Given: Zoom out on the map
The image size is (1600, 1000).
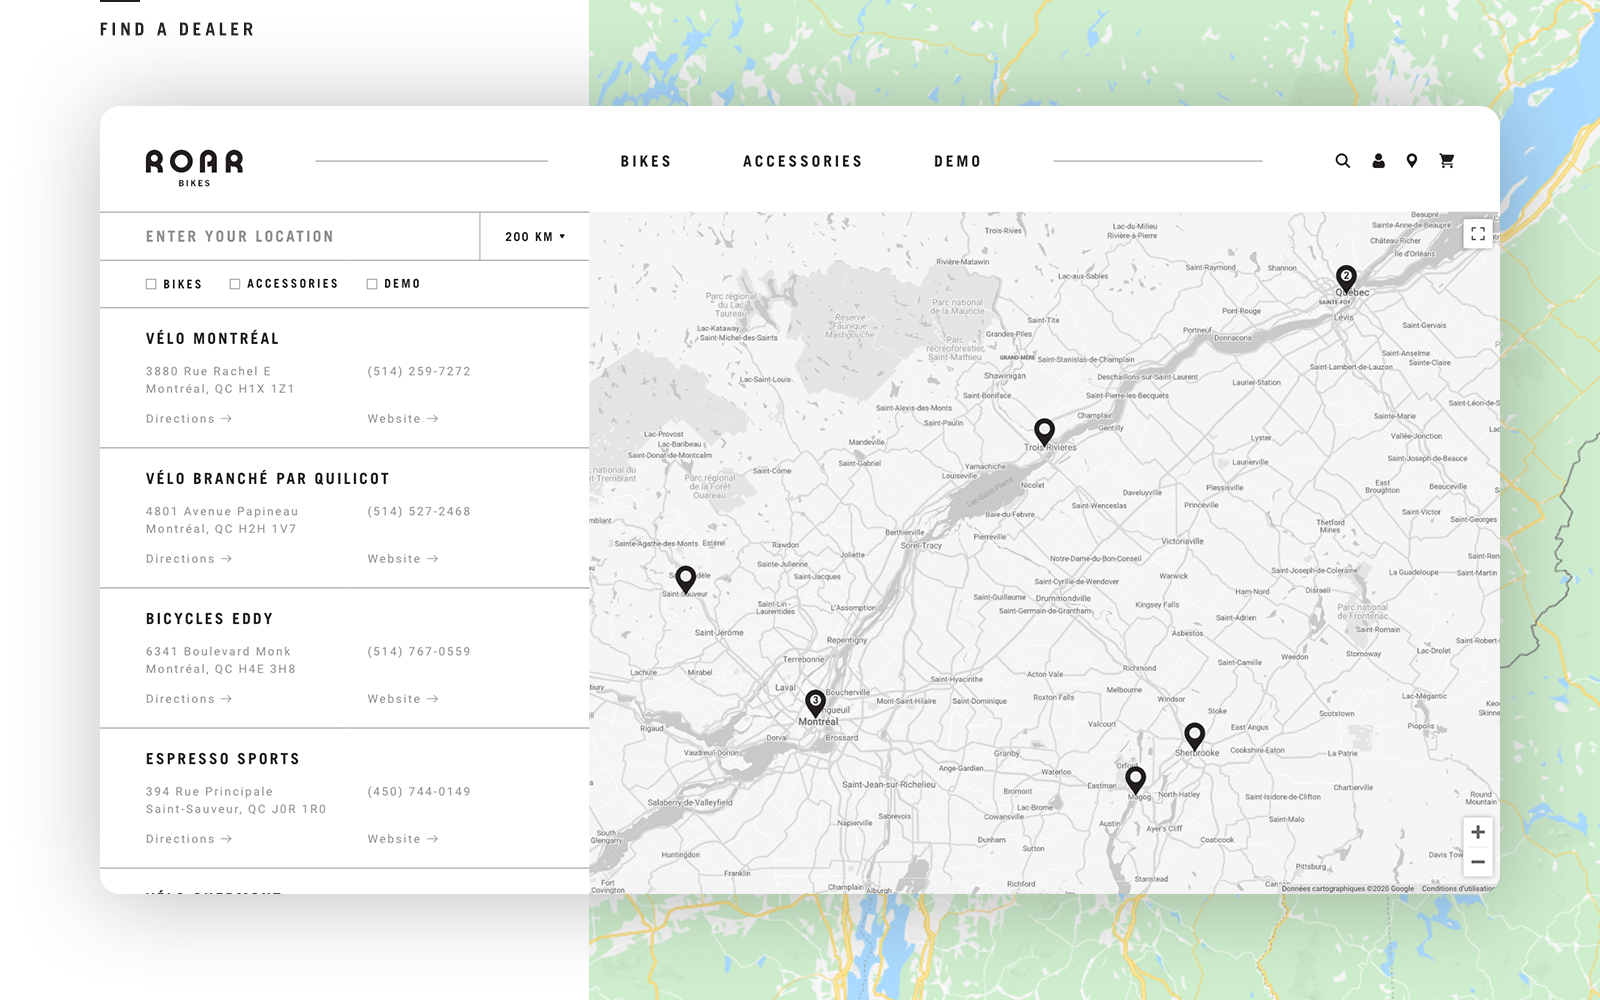Looking at the screenshot, I should tap(1477, 862).
